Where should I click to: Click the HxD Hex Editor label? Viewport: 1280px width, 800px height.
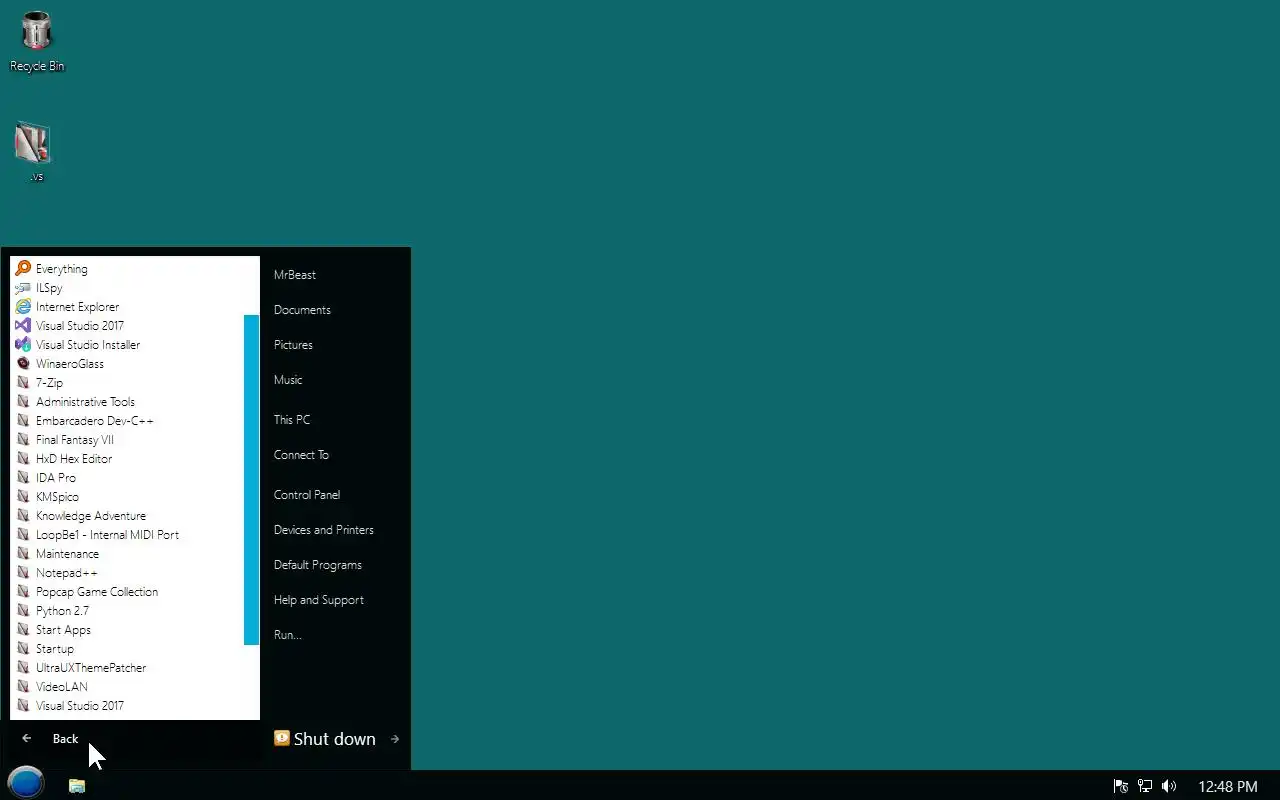click(x=74, y=458)
